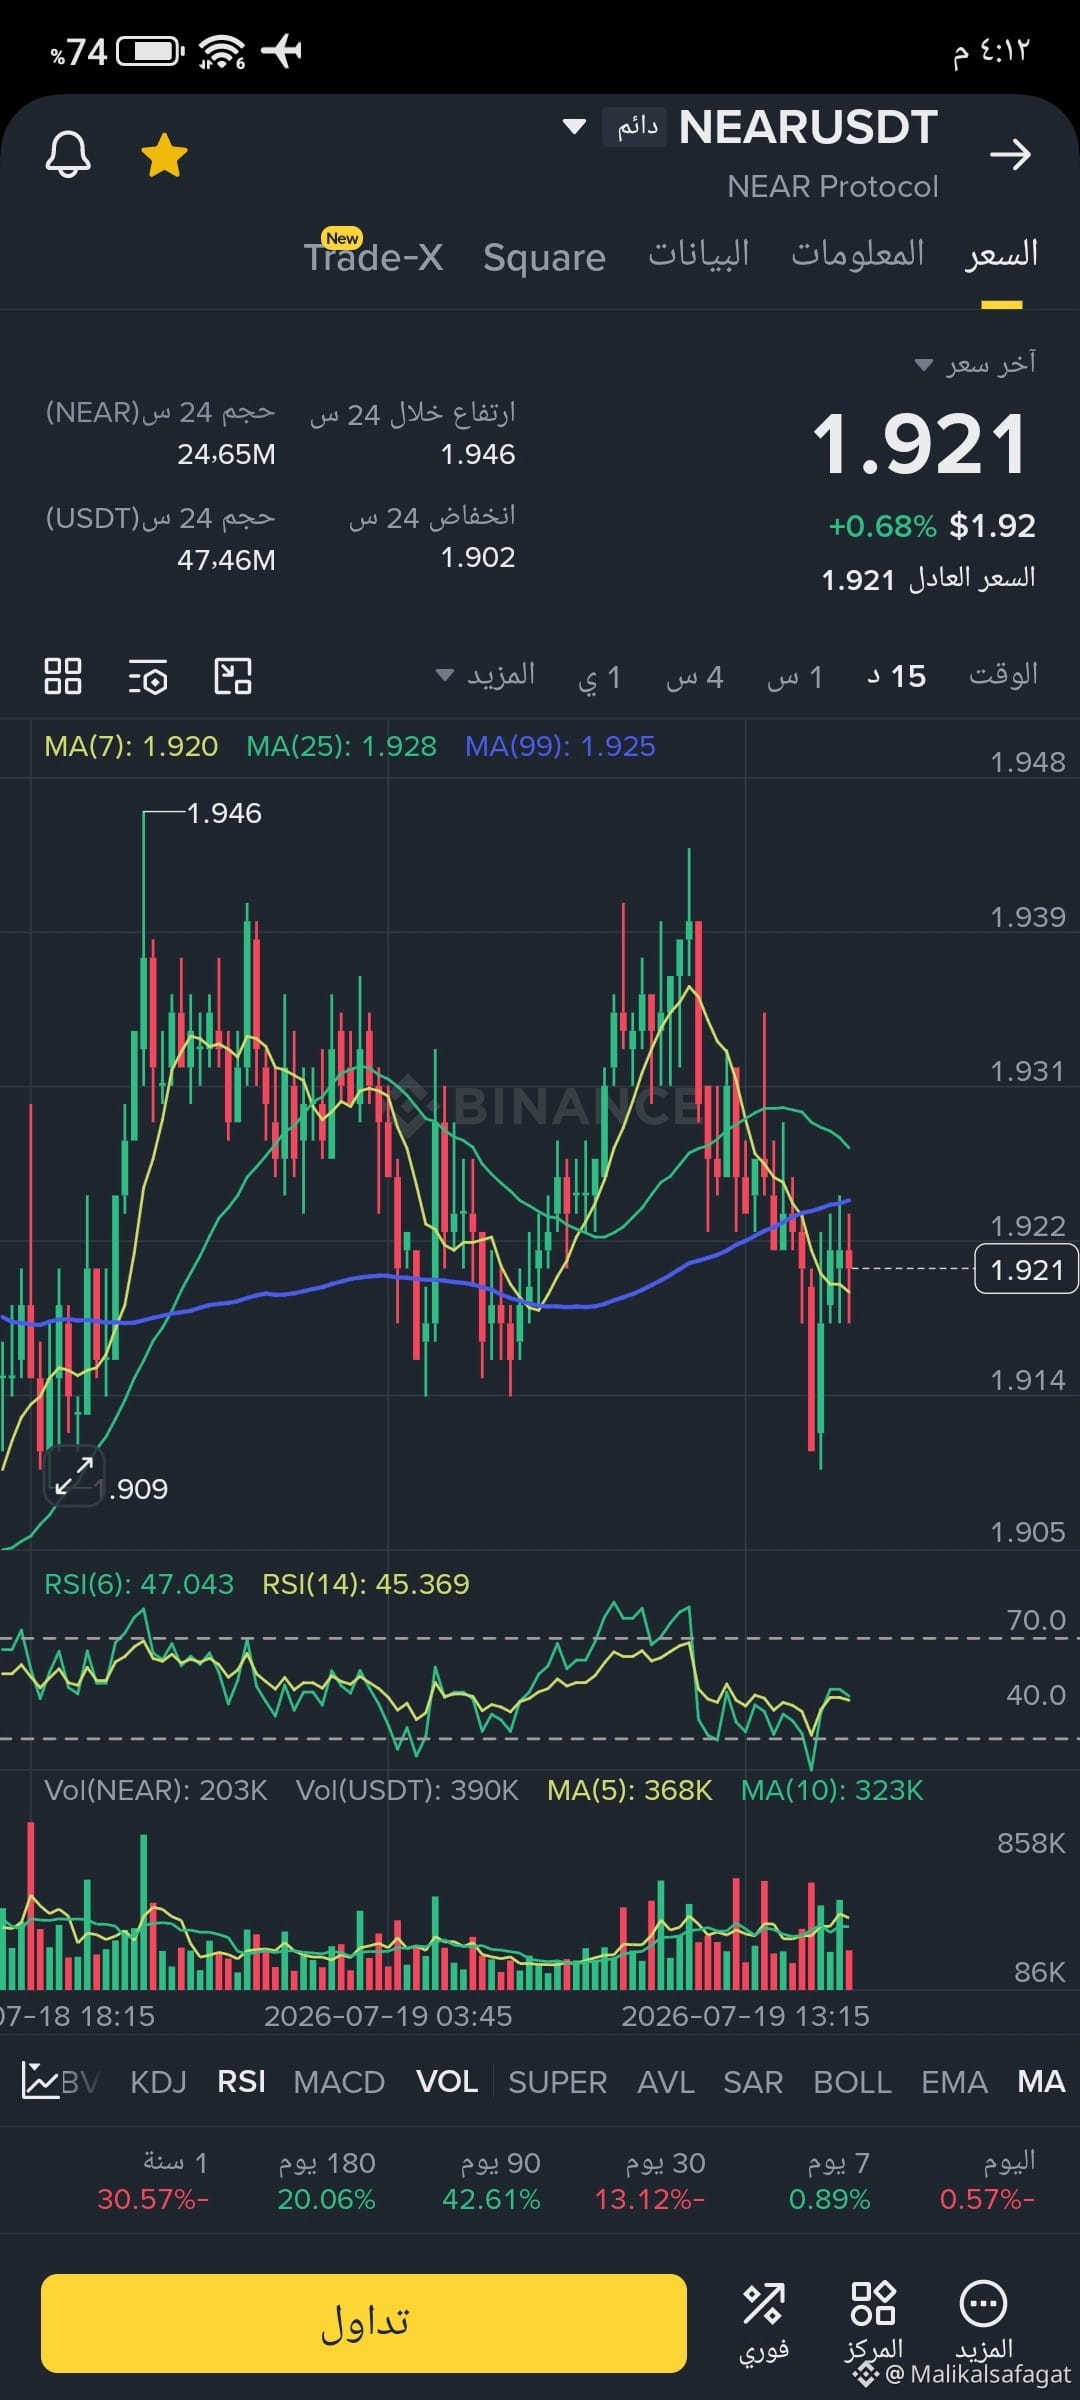Tap the yellow تداول trade button

(364, 2323)
